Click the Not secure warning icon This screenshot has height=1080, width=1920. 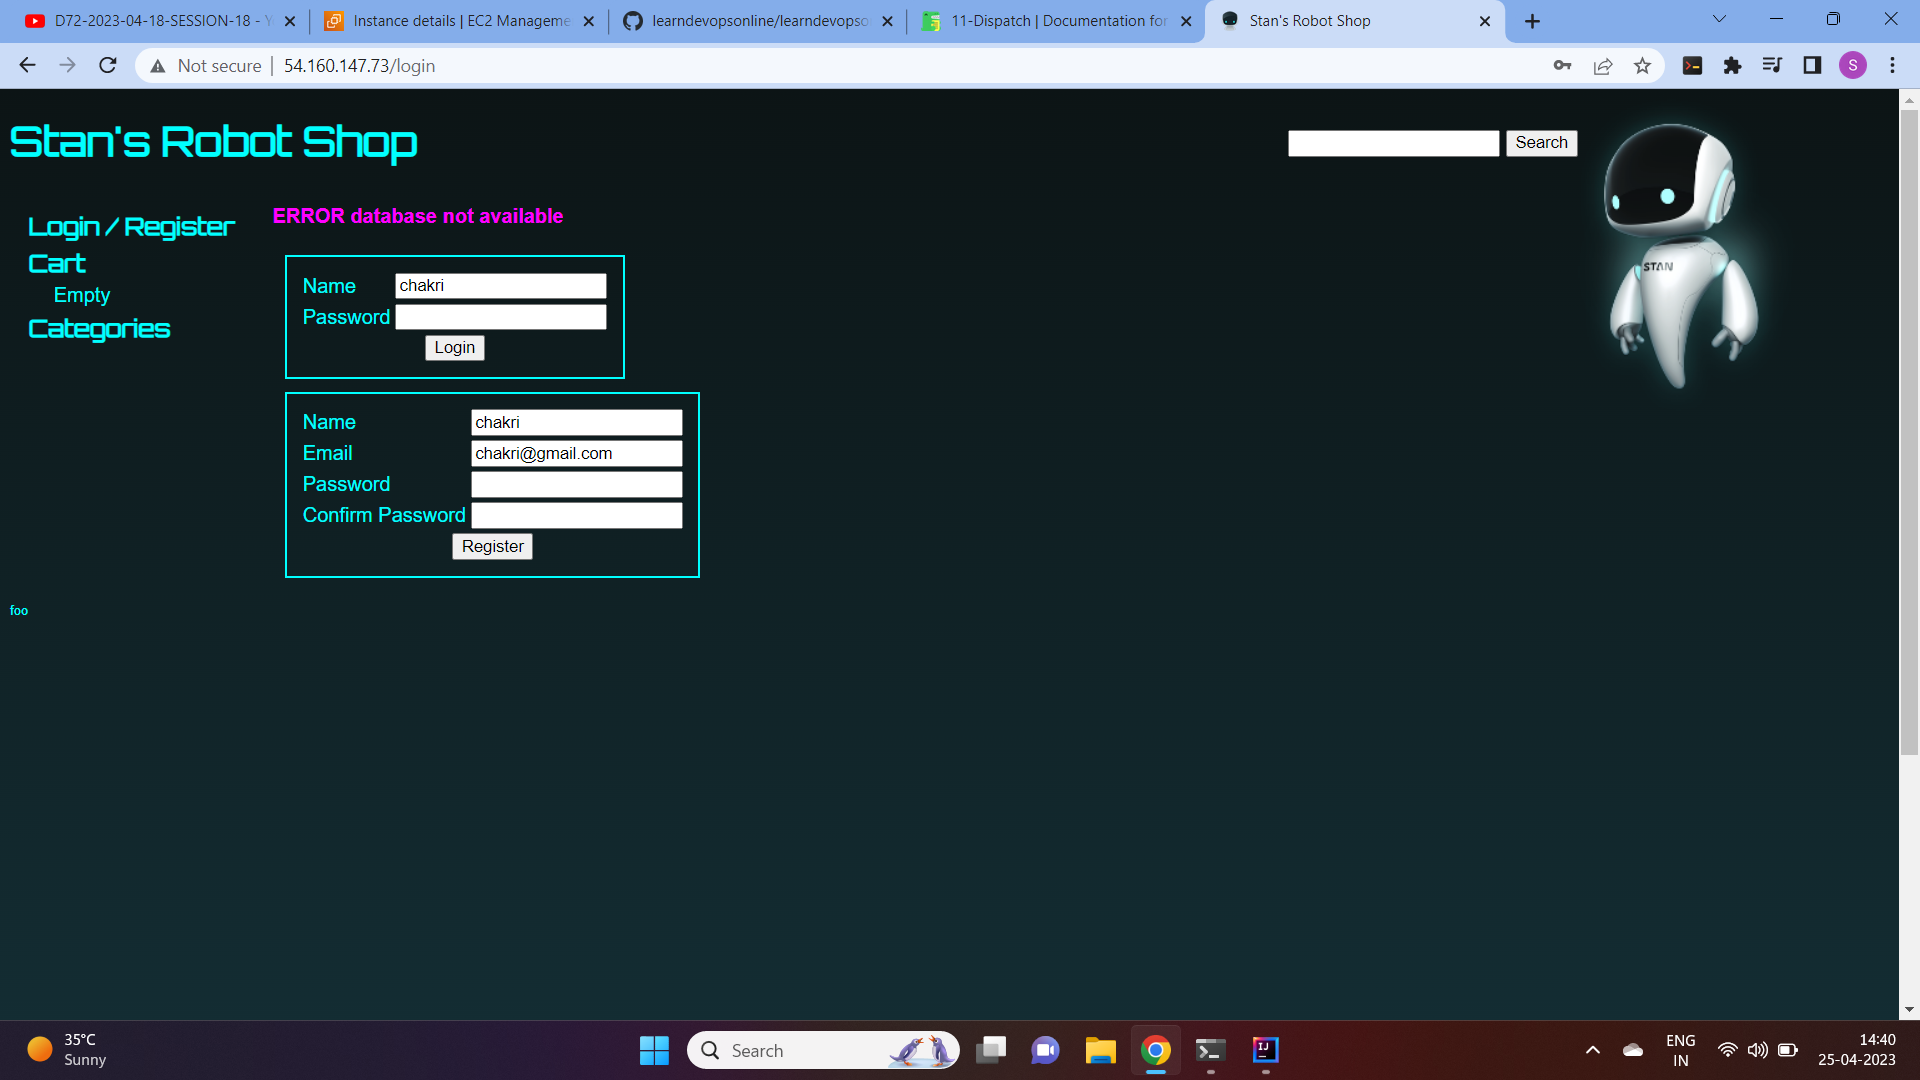(x=158, y=65)
